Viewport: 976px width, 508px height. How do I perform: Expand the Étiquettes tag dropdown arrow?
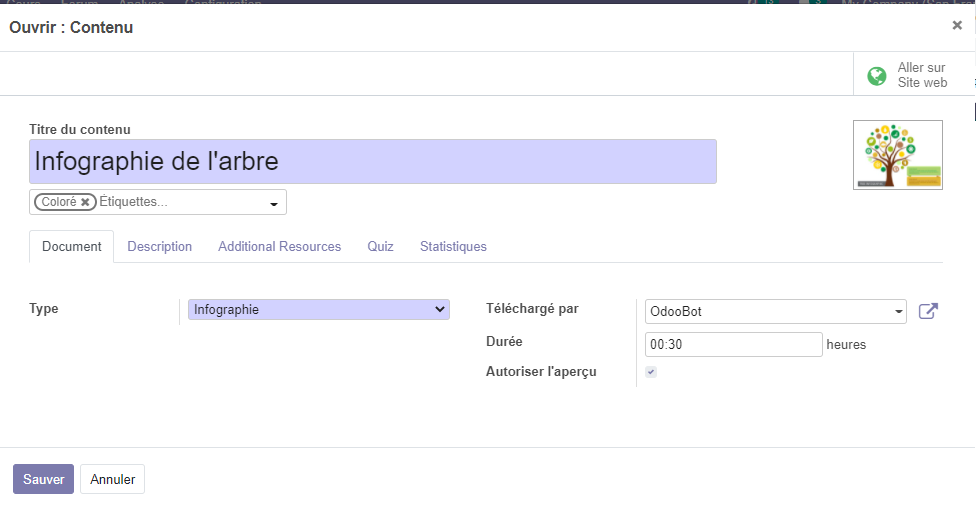pyautogui.click(x=274, y=204)
